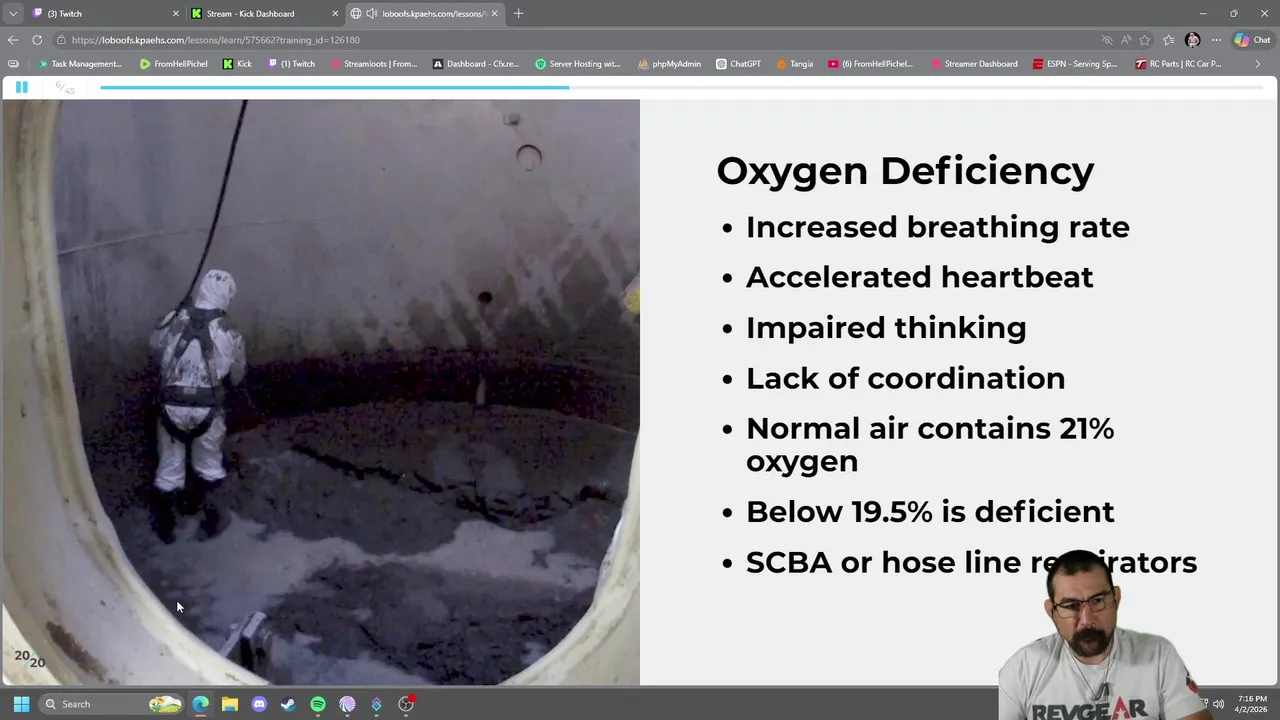
Task: Close the (3) Twitch tab
Action: (x=176, y=13)
